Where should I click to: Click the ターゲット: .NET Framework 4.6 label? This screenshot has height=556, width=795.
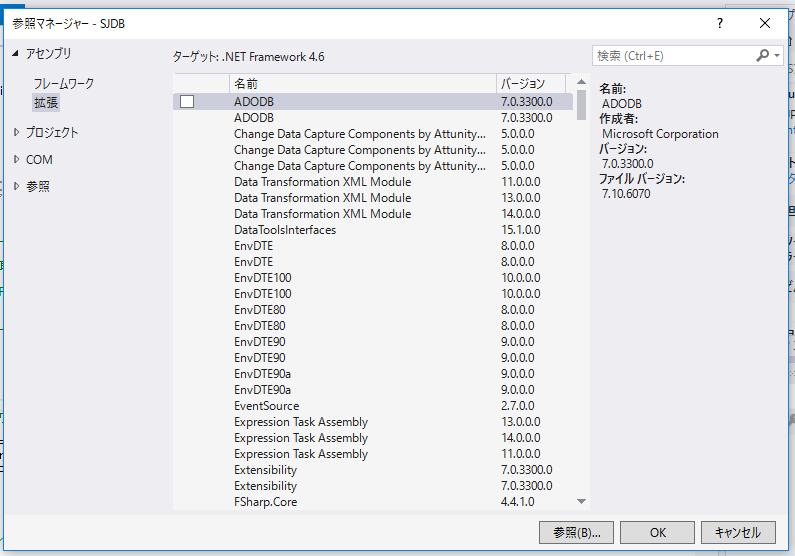tap(248, 57)
